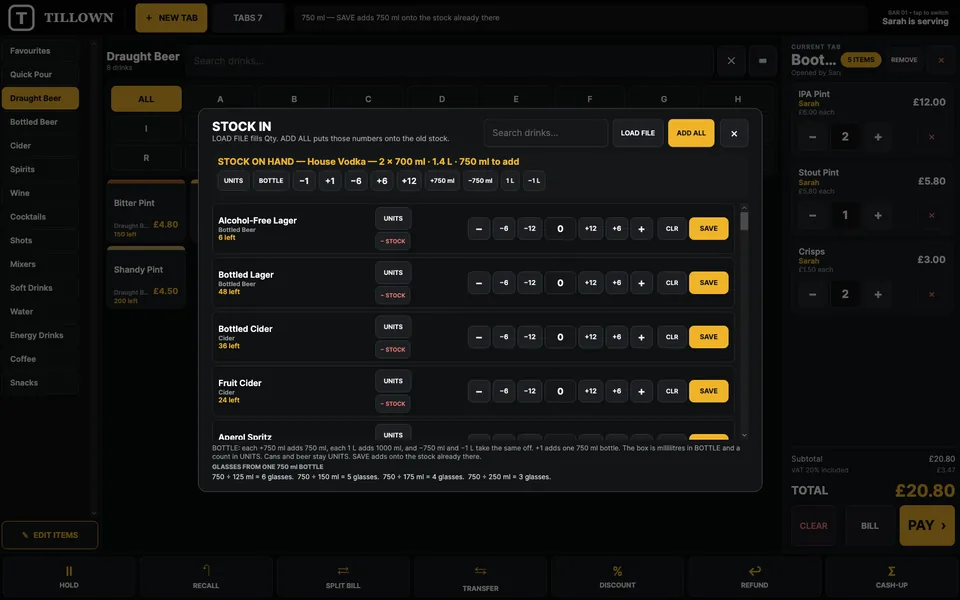Clear the main drinks search with the X

(731, 61)
